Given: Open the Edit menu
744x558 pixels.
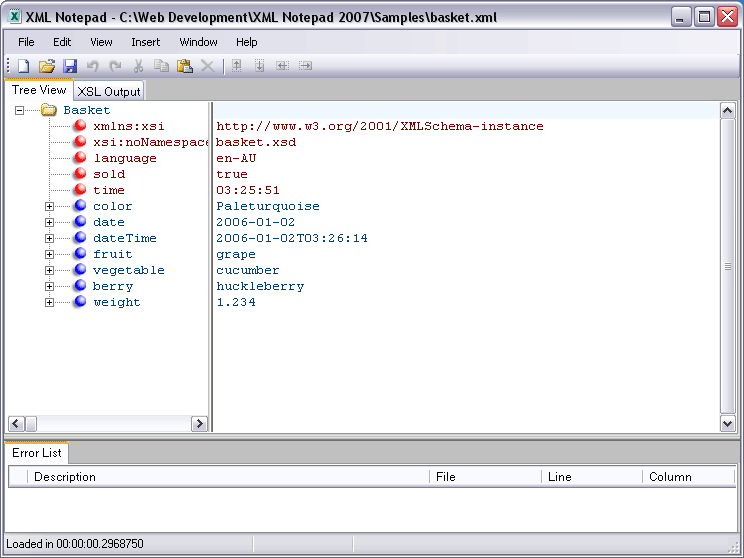Looking at the screenshot, I should pos(62,42).
